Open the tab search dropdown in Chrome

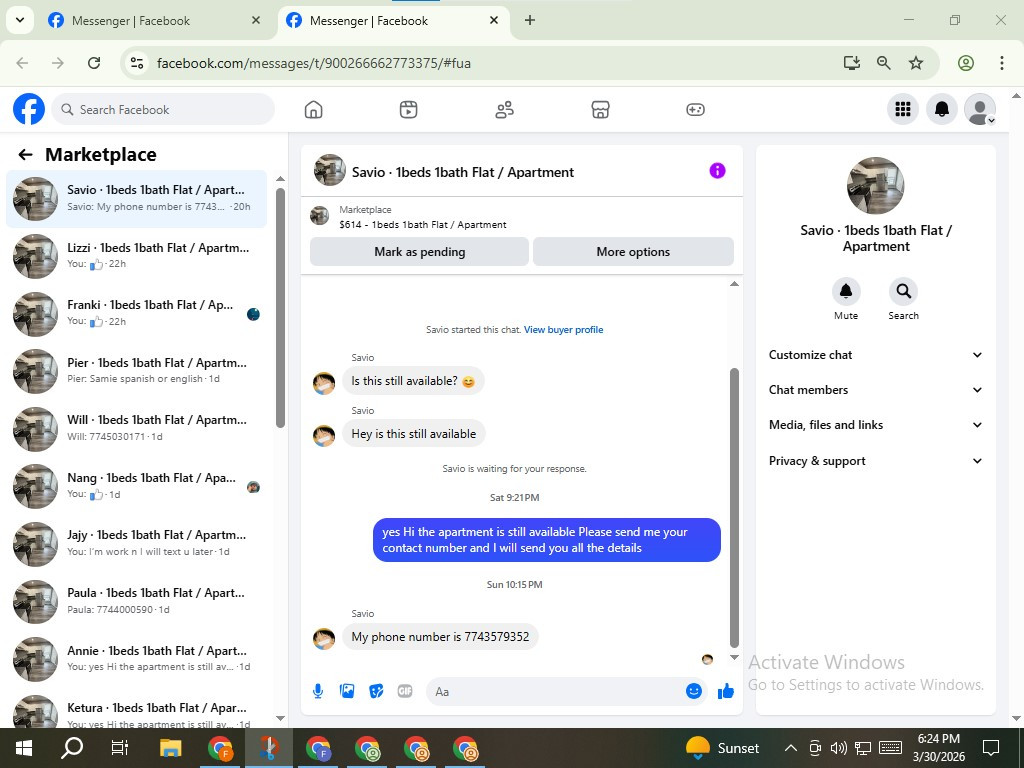[x=20, y=20]
